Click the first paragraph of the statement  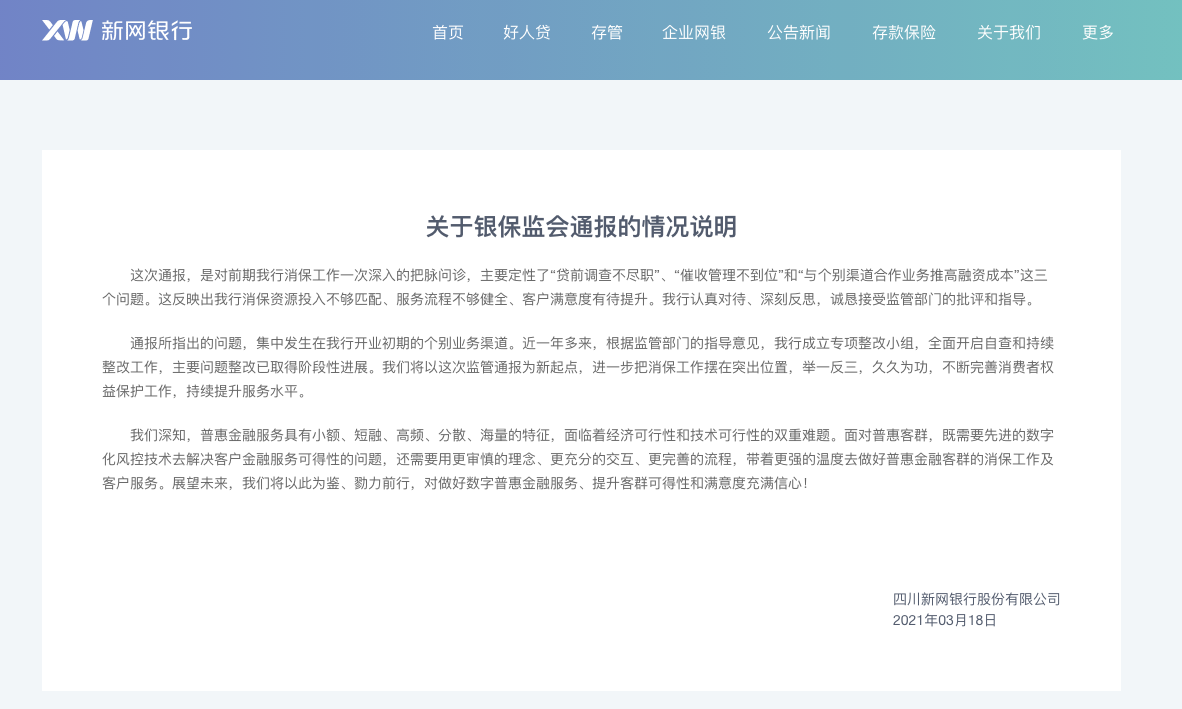[x=580, y=287]
